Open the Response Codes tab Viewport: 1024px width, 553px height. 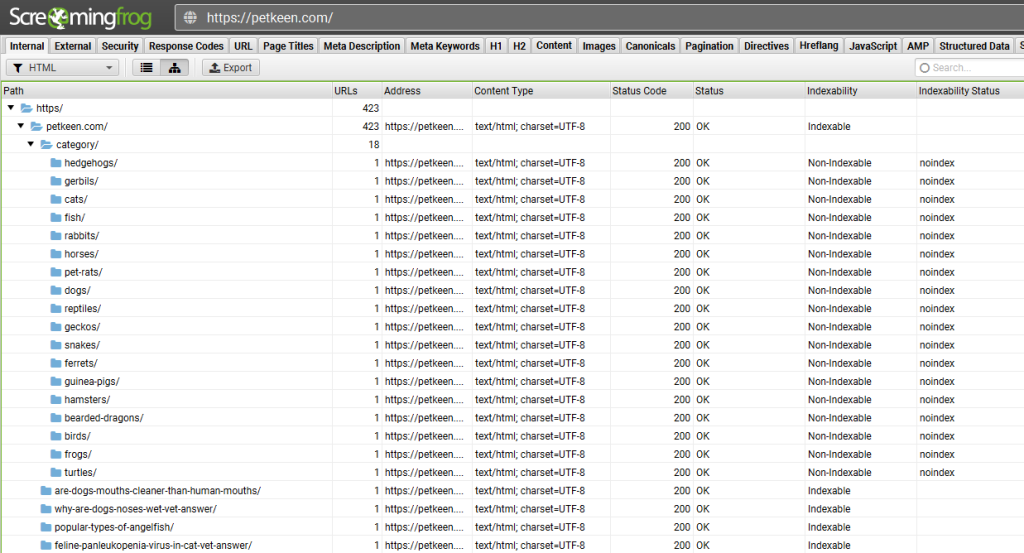pyautogui.click(x=186, y=46)
